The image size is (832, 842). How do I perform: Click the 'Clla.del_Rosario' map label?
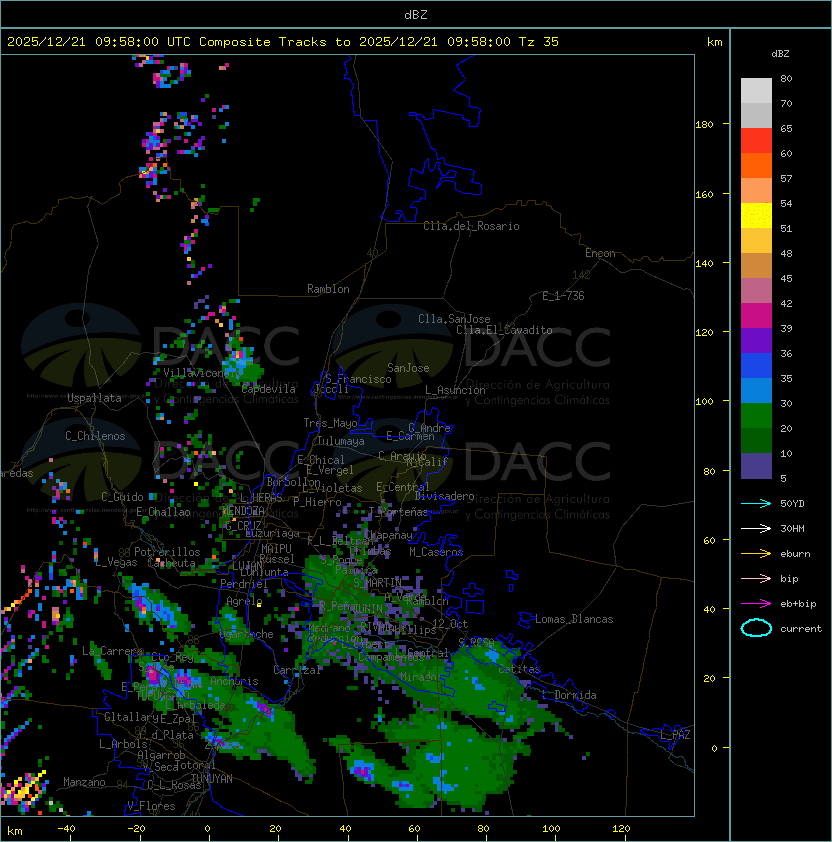click(x=471, y=226)
